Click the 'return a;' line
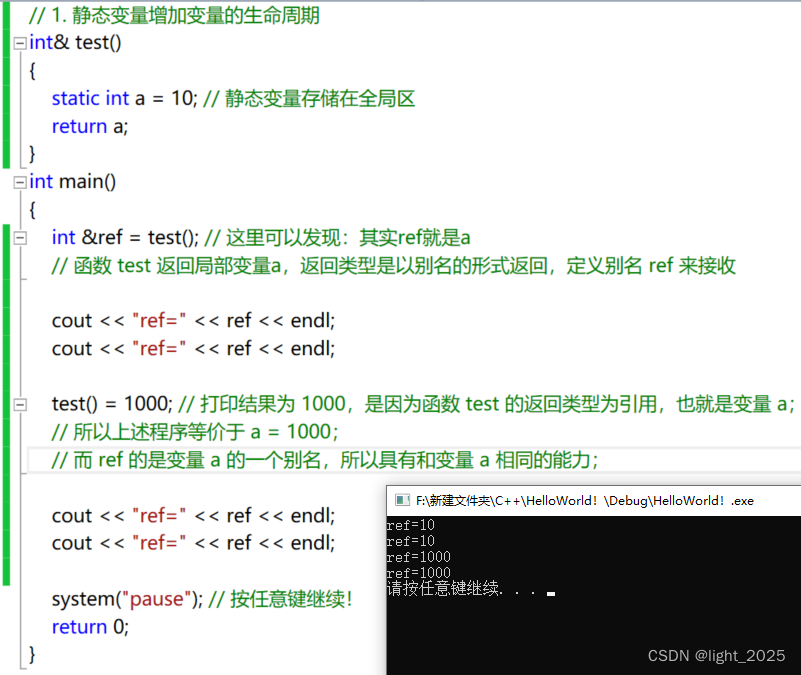Screen dimensions: 801x675 pos(90,126)
